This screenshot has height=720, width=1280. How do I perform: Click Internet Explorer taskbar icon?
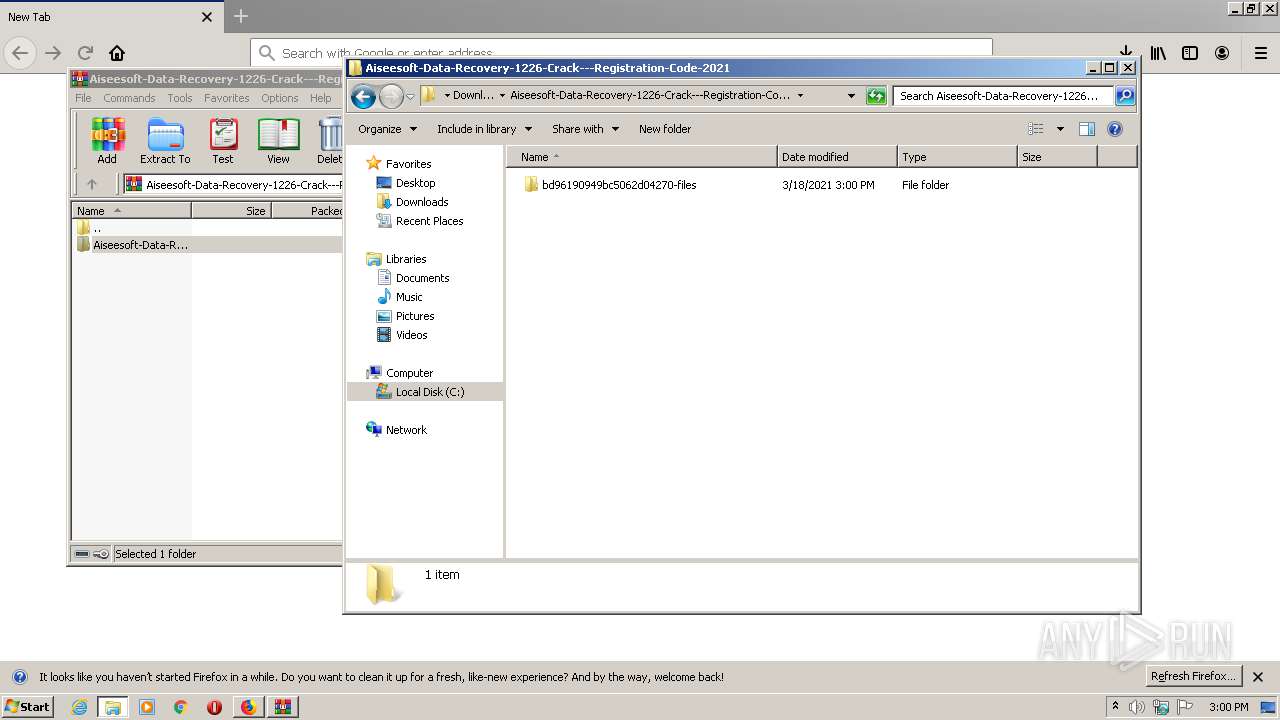tap(79, 707)
